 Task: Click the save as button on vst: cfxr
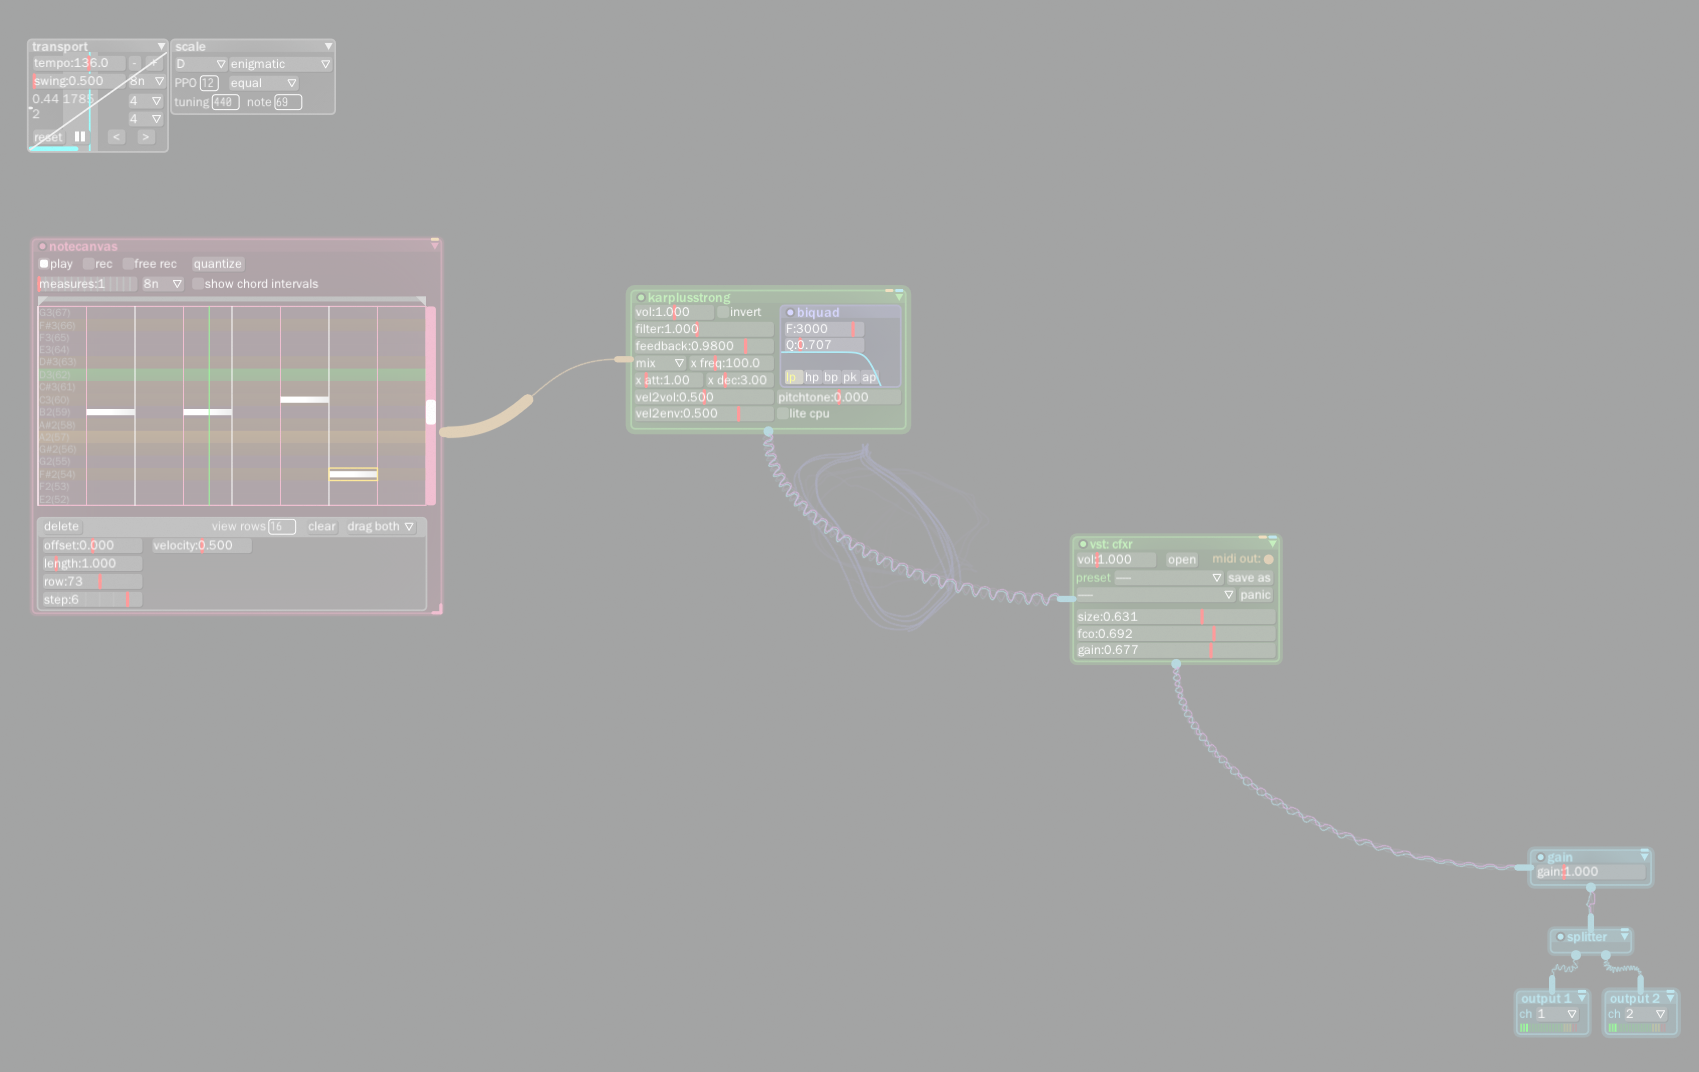(x=1249, y=578)
